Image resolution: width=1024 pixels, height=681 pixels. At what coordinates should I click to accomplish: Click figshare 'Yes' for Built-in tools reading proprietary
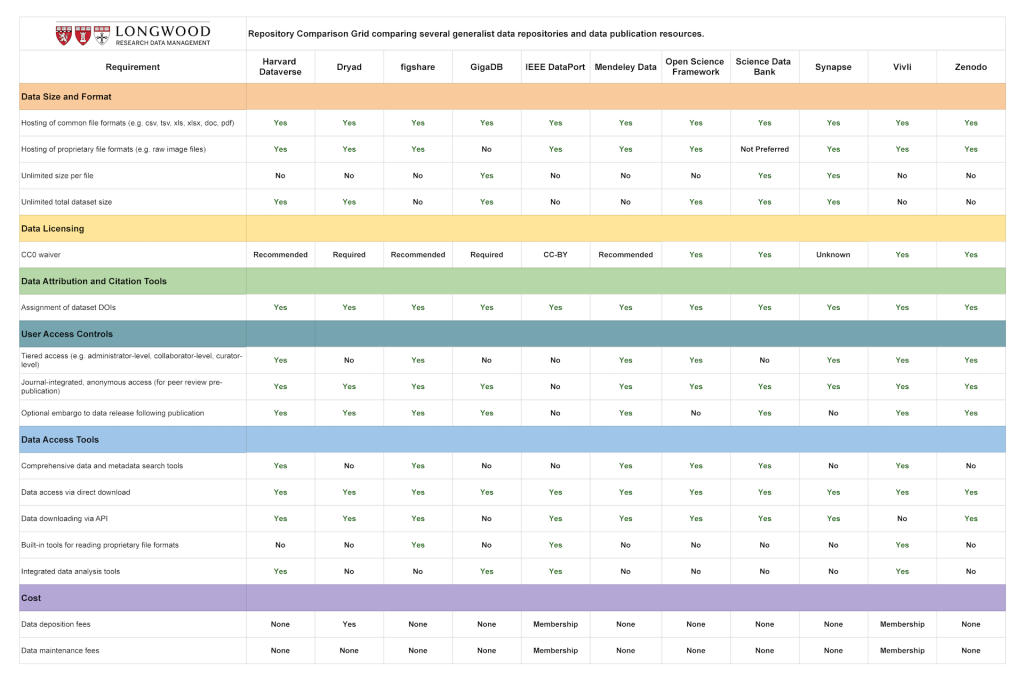click(418, 545)
